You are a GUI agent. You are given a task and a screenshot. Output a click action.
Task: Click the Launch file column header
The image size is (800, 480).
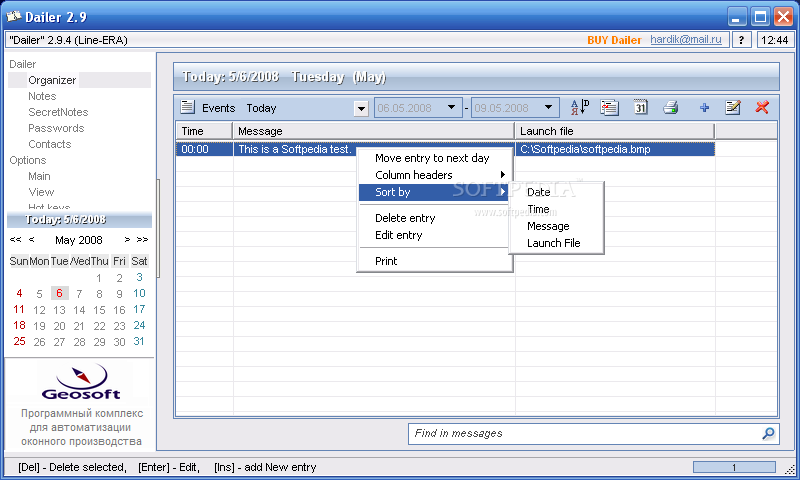pos(615,131)
